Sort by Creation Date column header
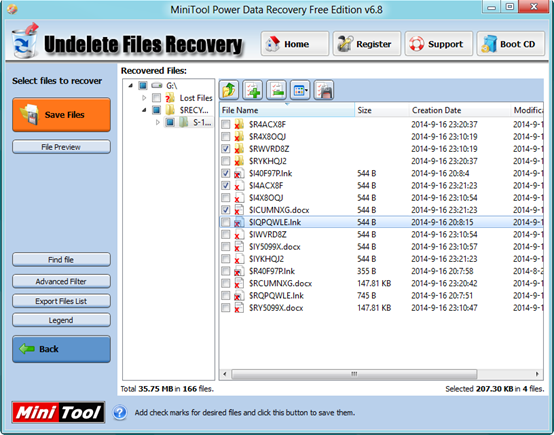The height and width of the screenshot is (435, 554). pyautogui.click(x=460, y=110)
